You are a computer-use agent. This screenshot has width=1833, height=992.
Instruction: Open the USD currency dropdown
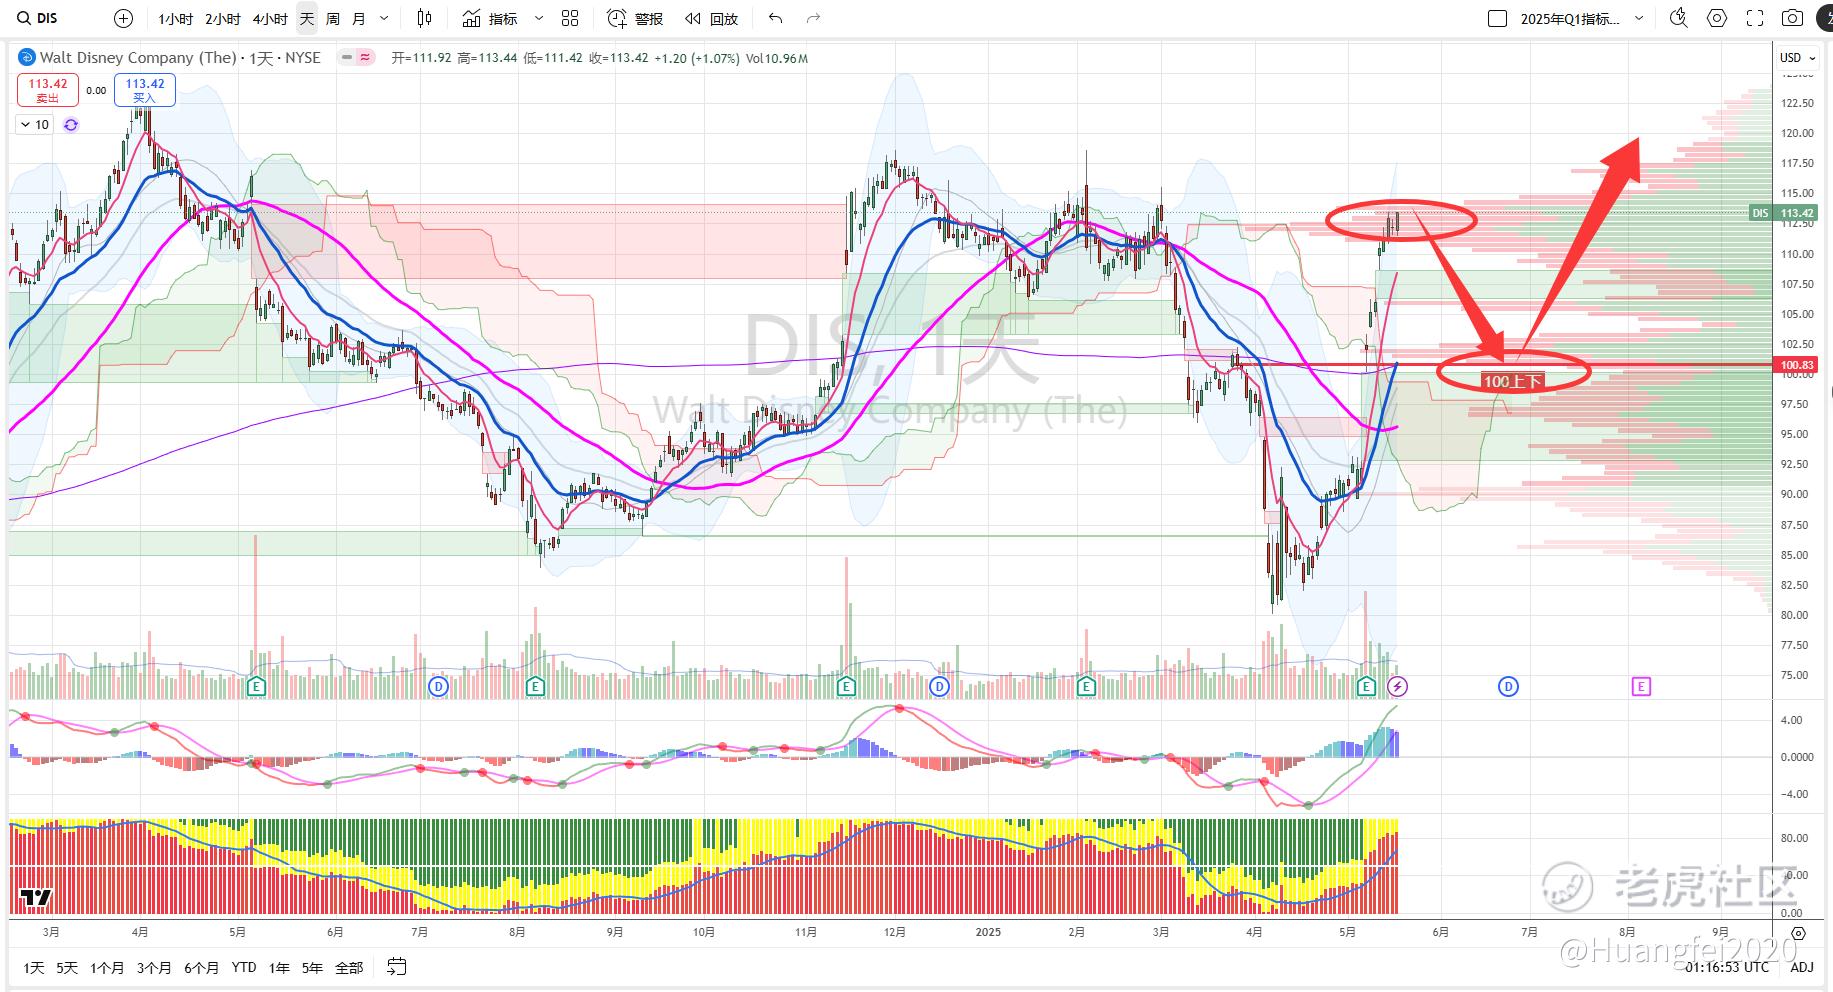coord(1796,57)
